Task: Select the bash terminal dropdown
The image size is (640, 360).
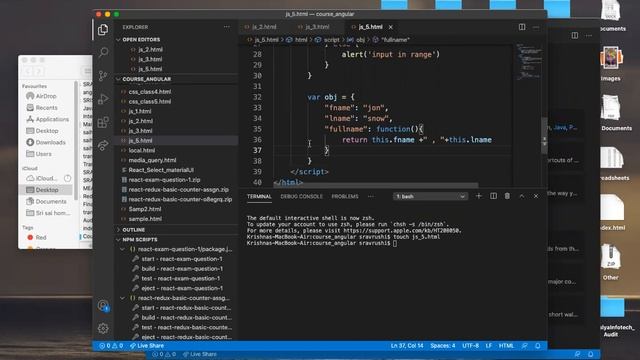Action: click(x=430, y=196)
